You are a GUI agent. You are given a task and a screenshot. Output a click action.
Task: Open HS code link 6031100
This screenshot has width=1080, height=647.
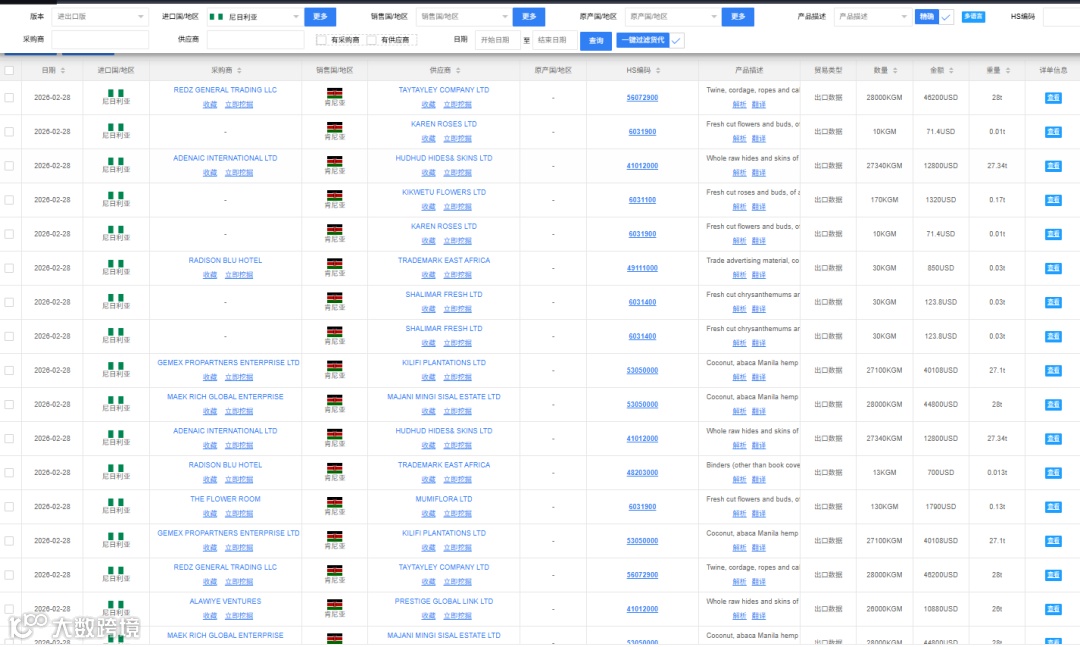tap(642, 200)
